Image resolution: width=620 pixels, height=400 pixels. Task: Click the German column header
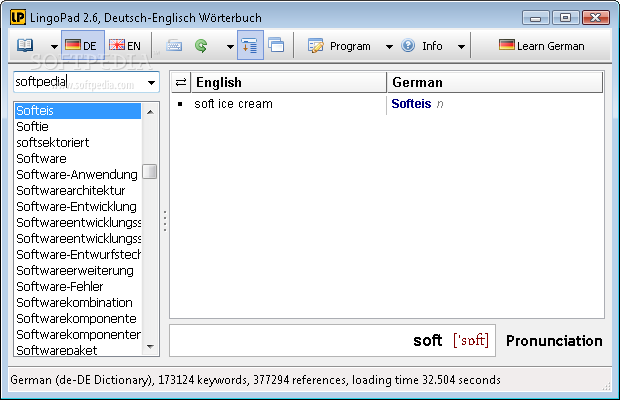point(495,82)
